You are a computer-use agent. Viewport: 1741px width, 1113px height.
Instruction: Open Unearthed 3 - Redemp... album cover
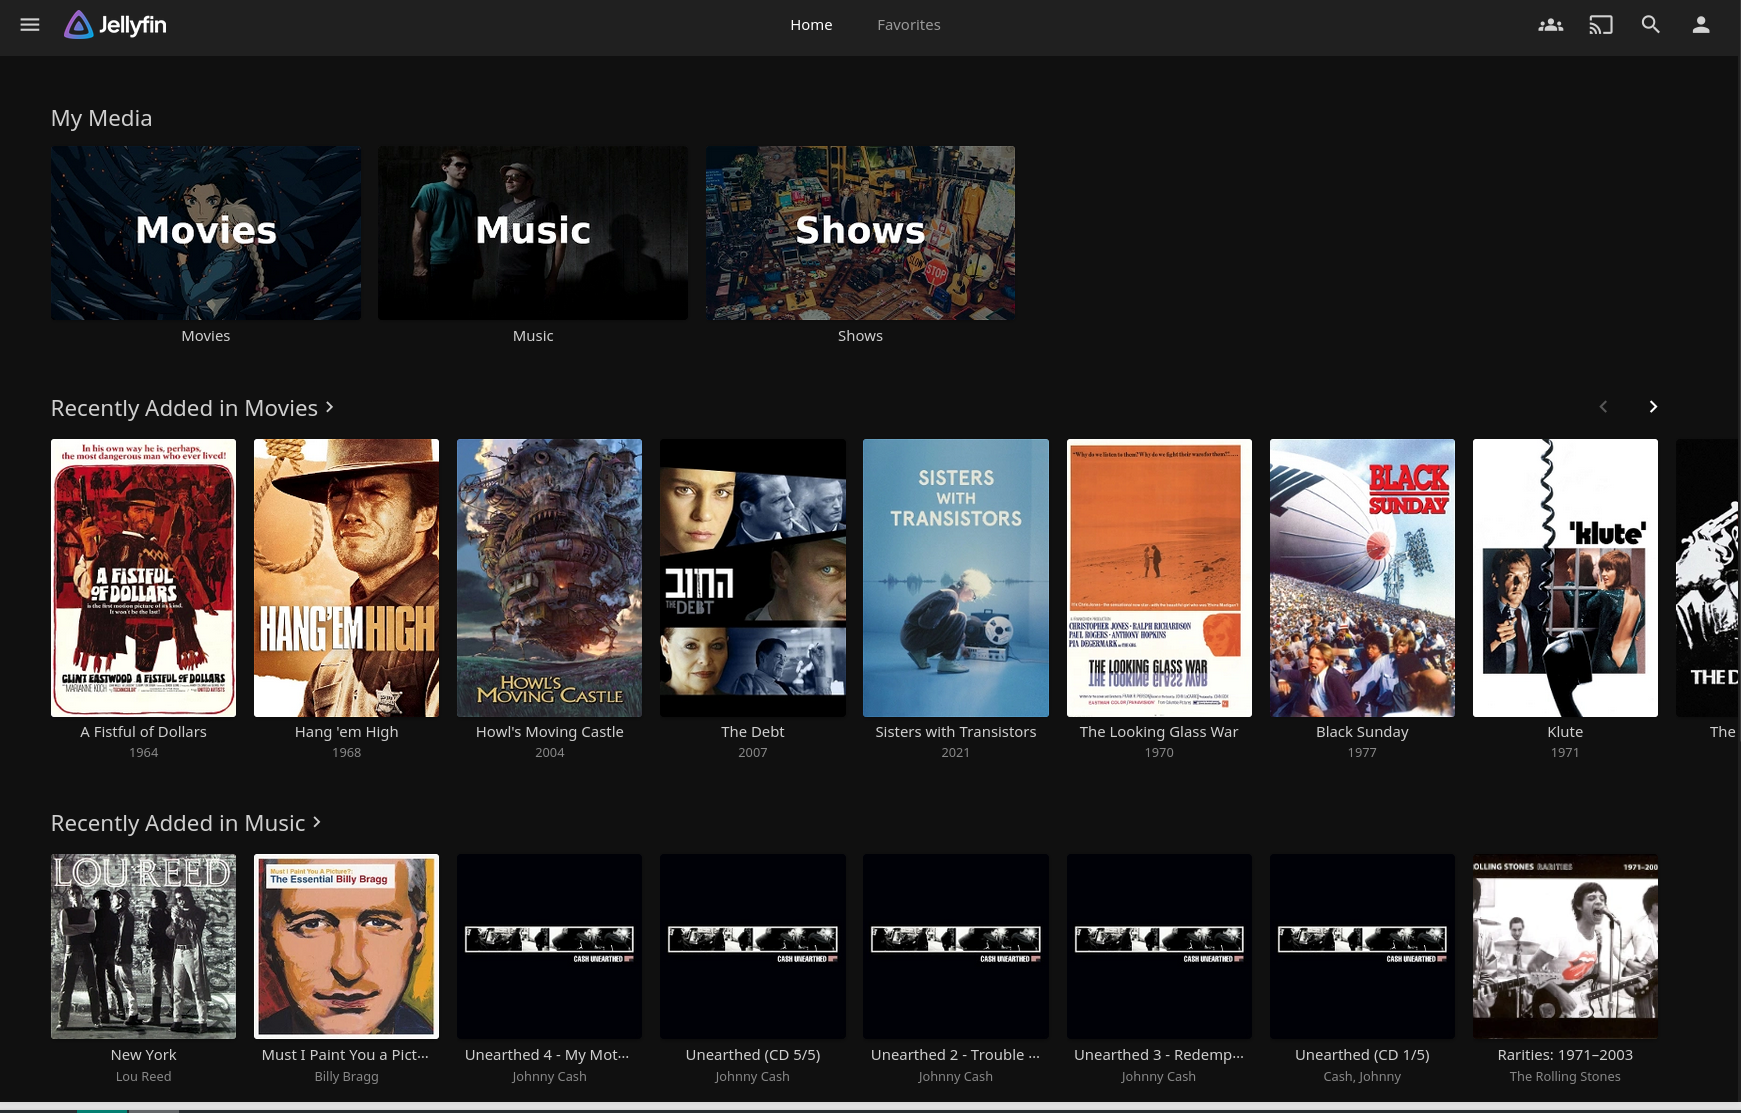pos(1159,946)
